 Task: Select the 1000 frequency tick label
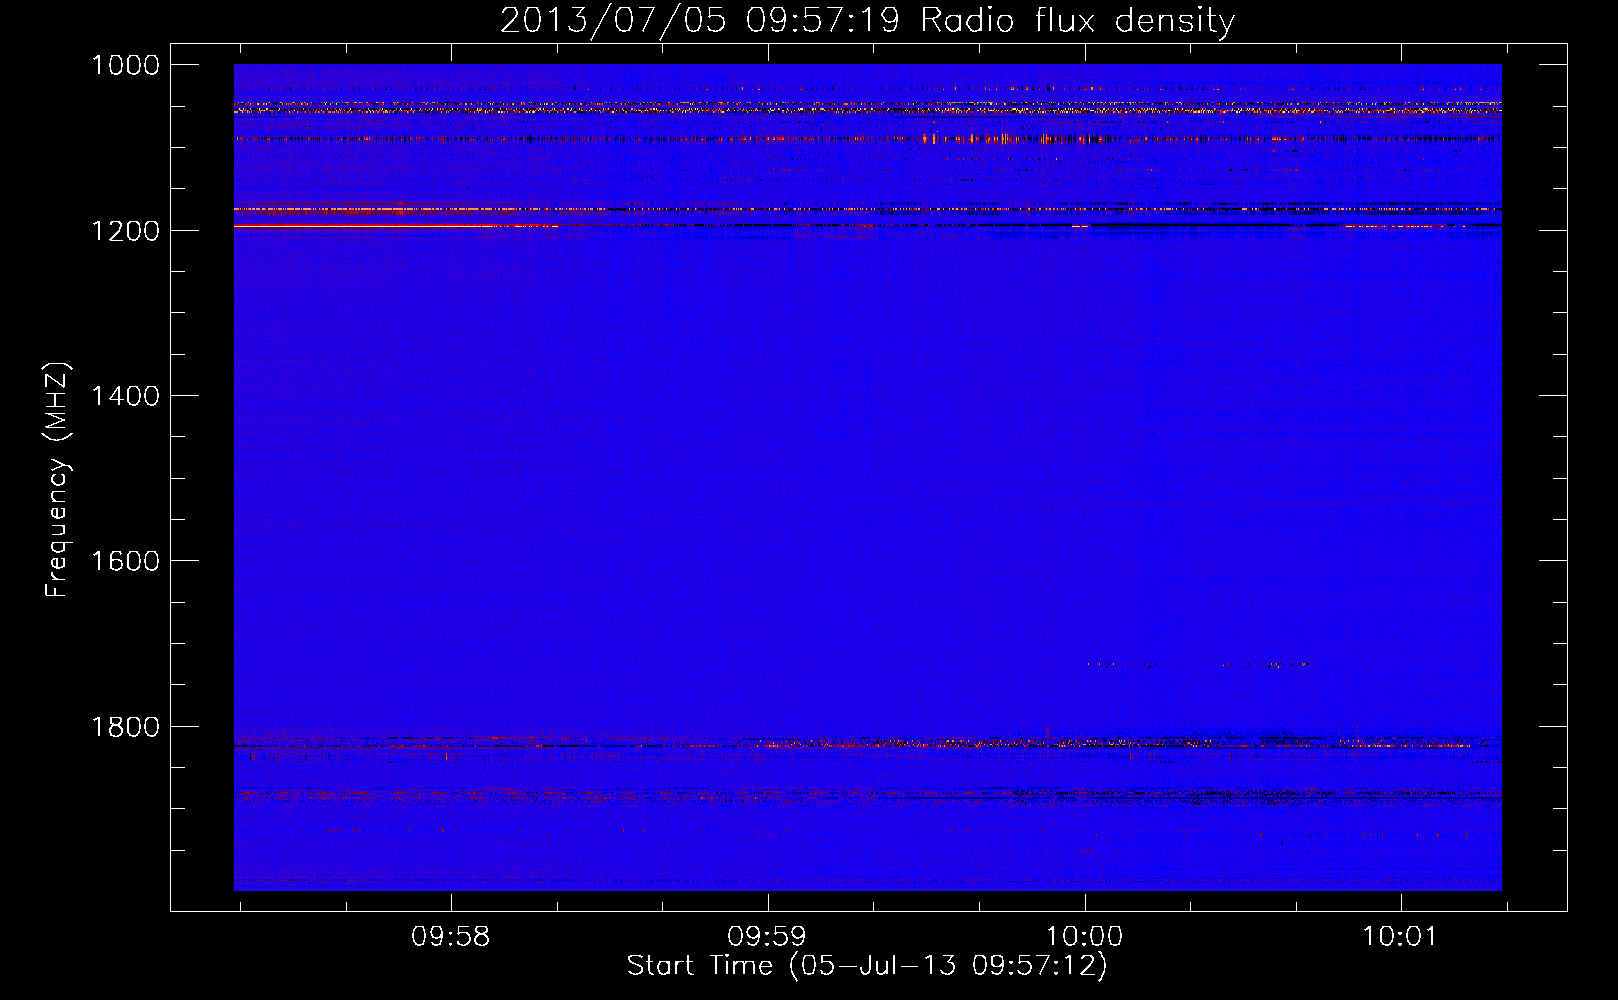click(125, 65)
